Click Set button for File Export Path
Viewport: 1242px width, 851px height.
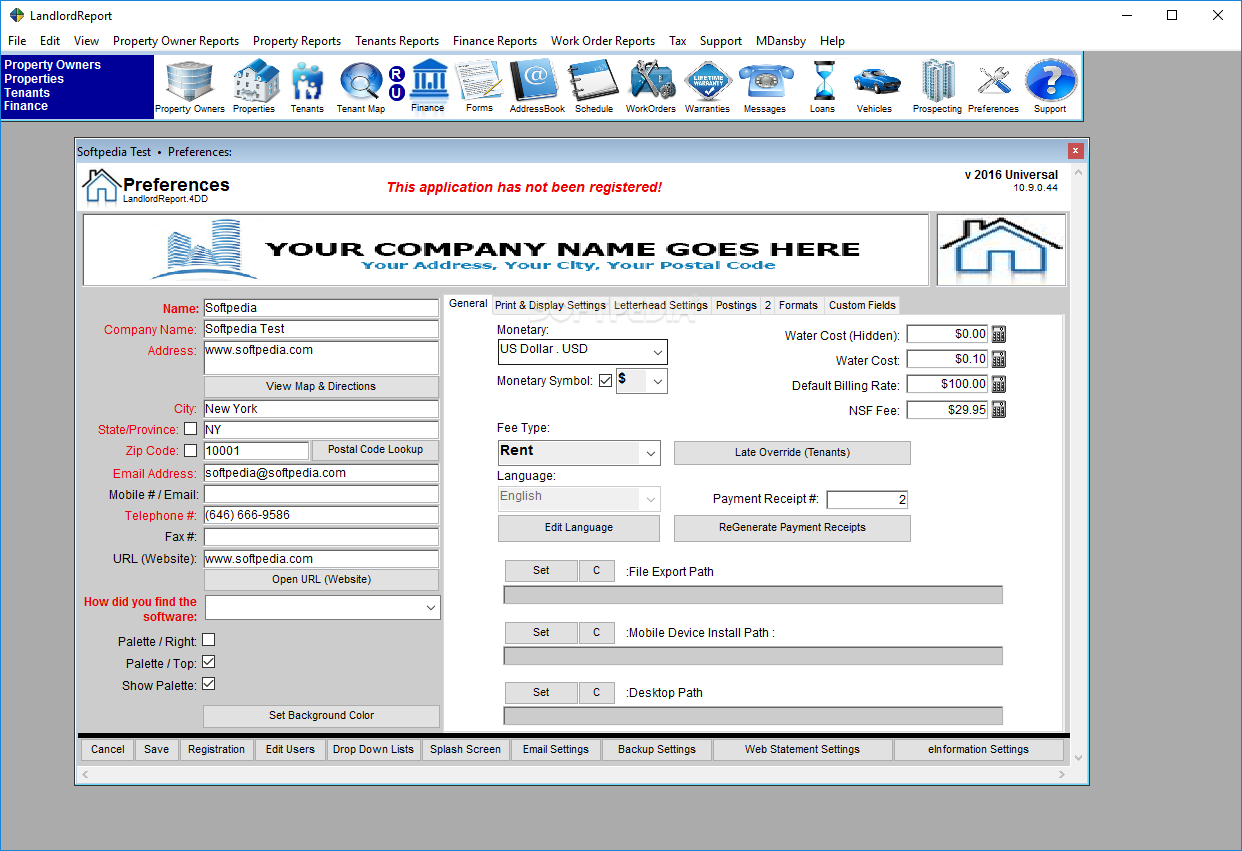541,571
